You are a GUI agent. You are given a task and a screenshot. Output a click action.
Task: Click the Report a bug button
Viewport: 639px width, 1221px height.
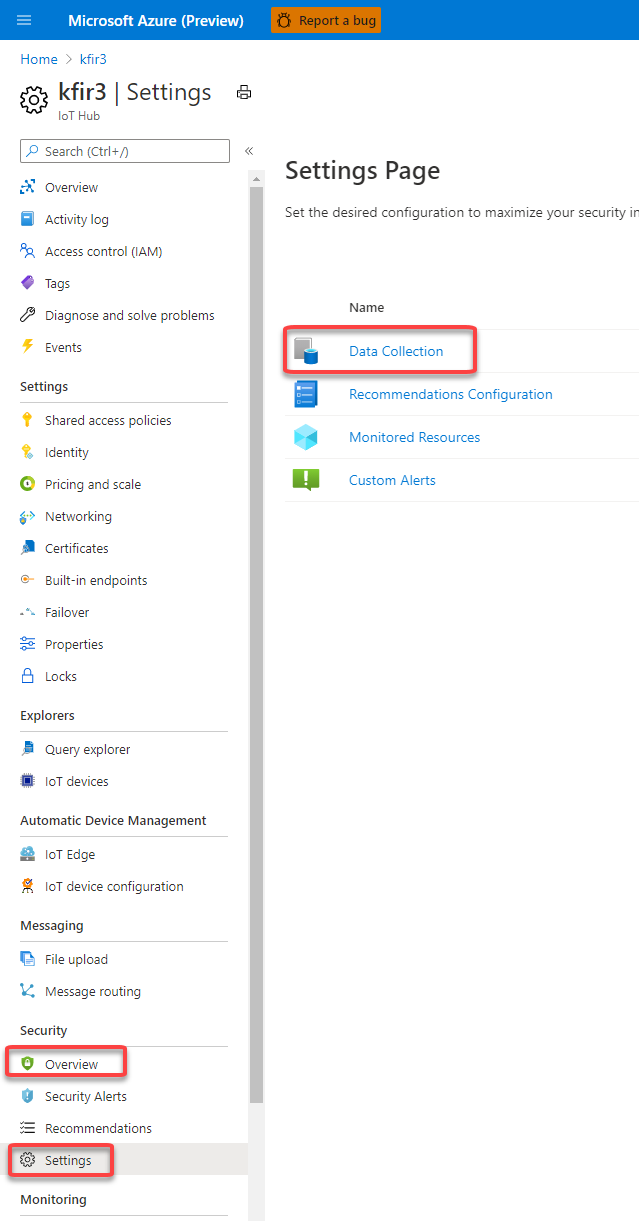326,20
